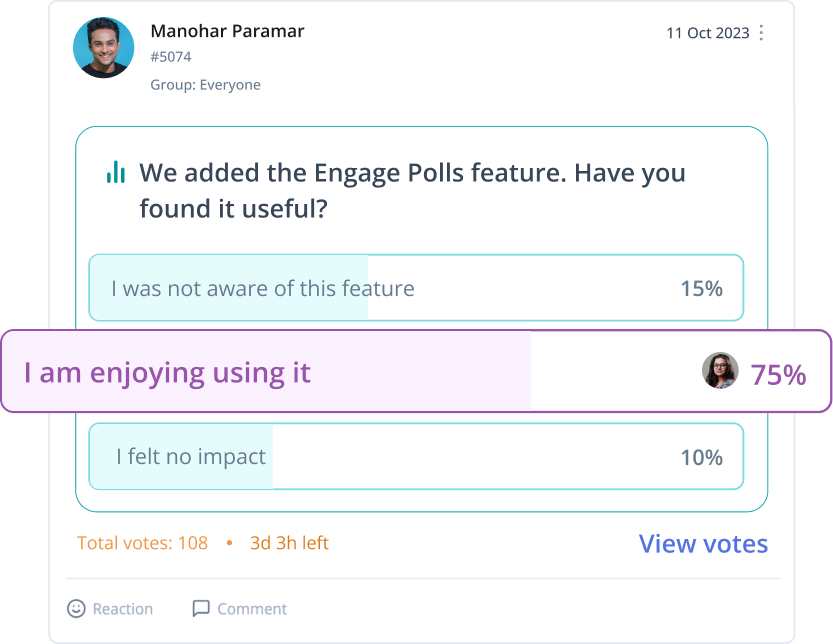Open the View votes link
Screen dimensions: 833x644
pyautogui.click(x=703, y=544)
